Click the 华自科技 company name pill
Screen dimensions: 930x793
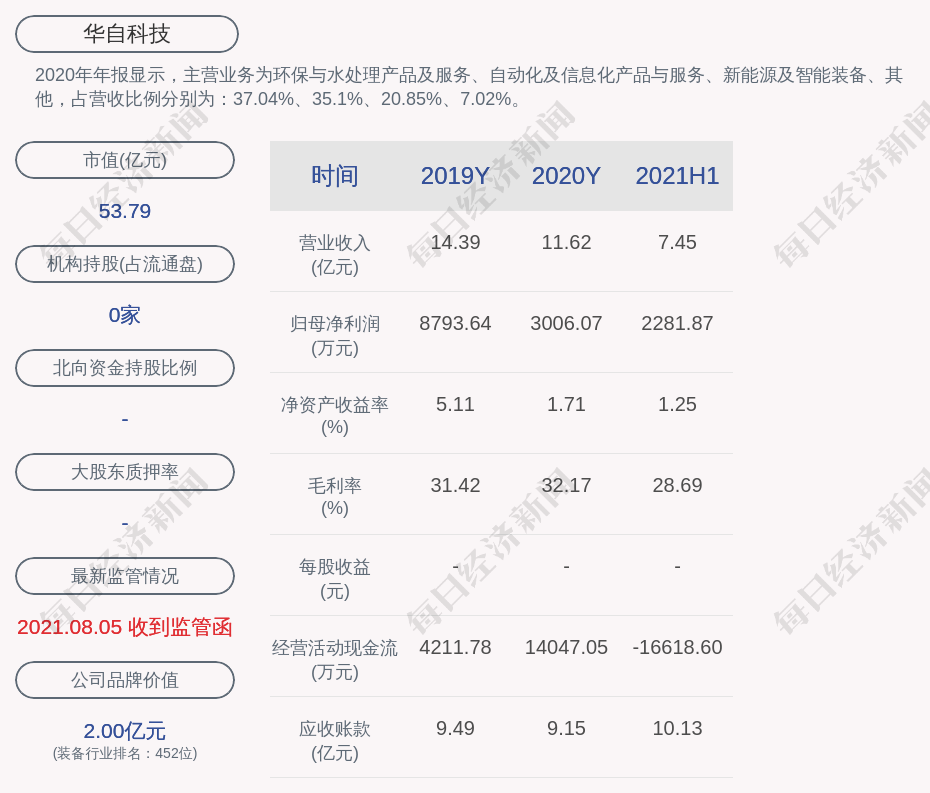tap(127, 34)
